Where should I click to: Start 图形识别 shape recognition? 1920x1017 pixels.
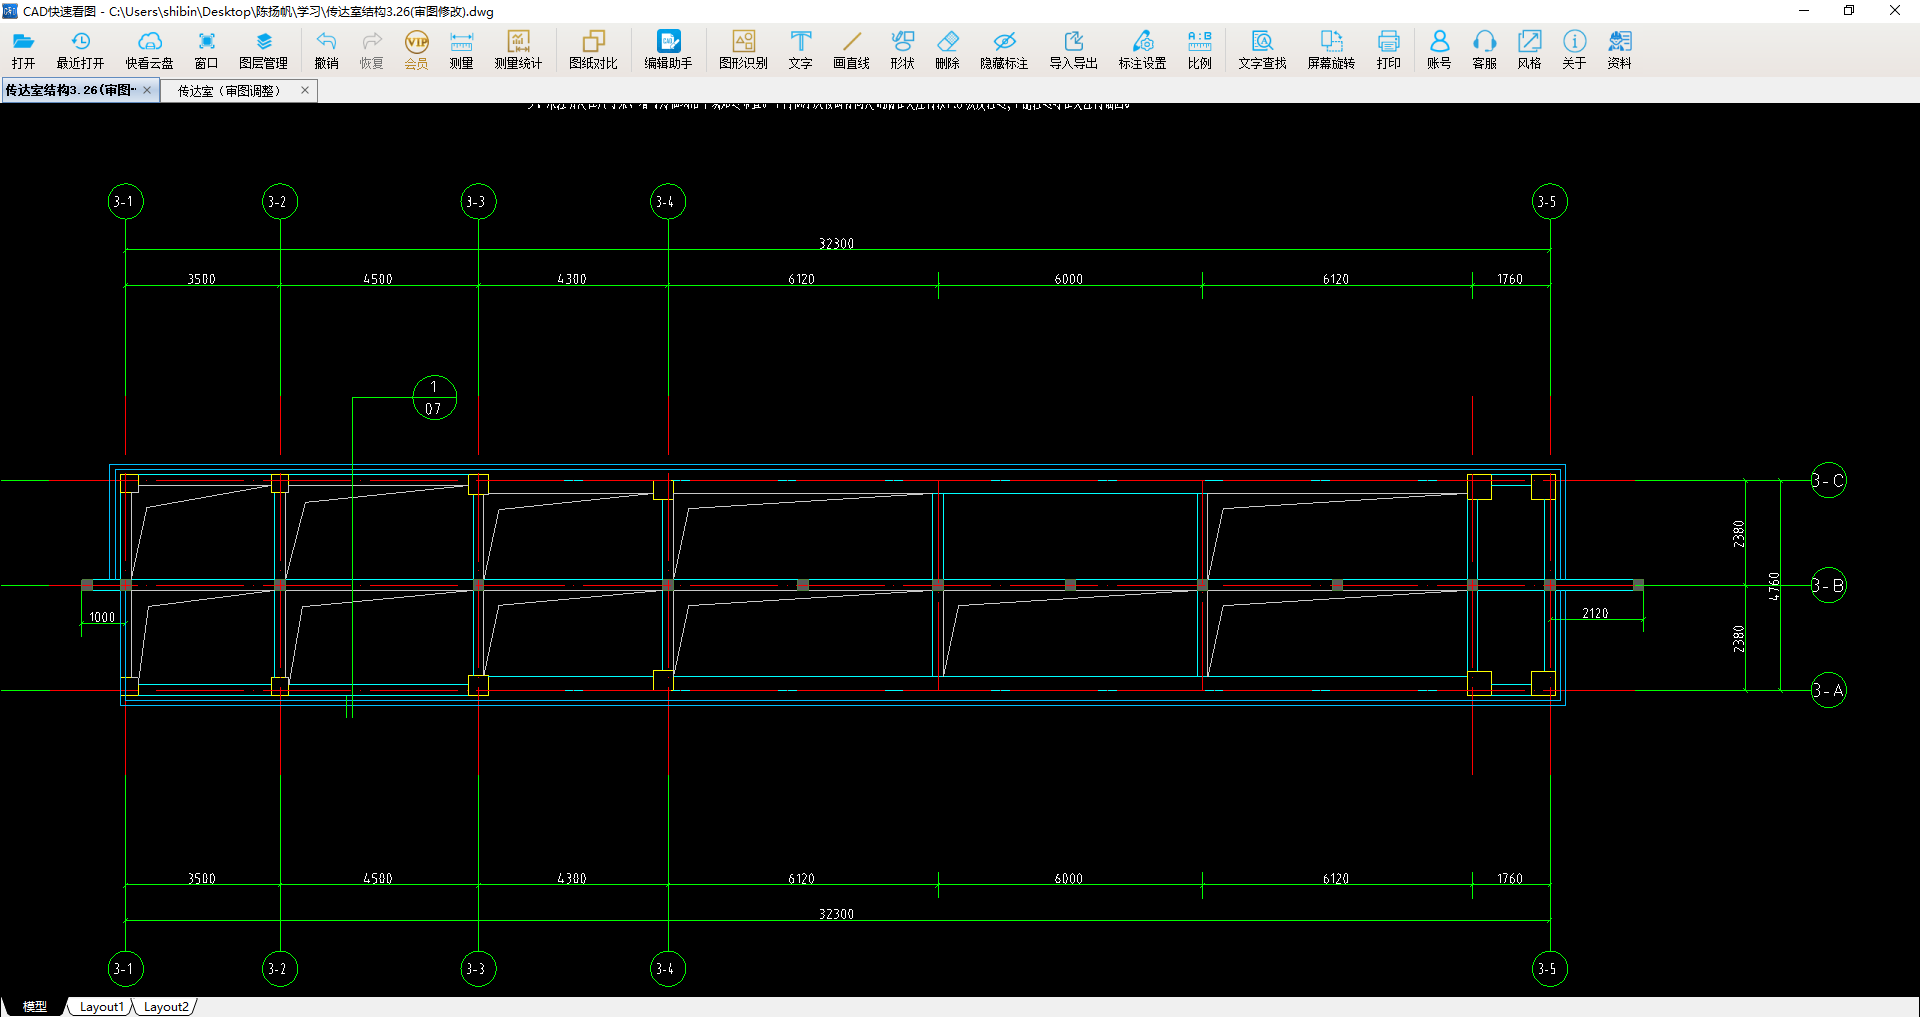(743, 49)
